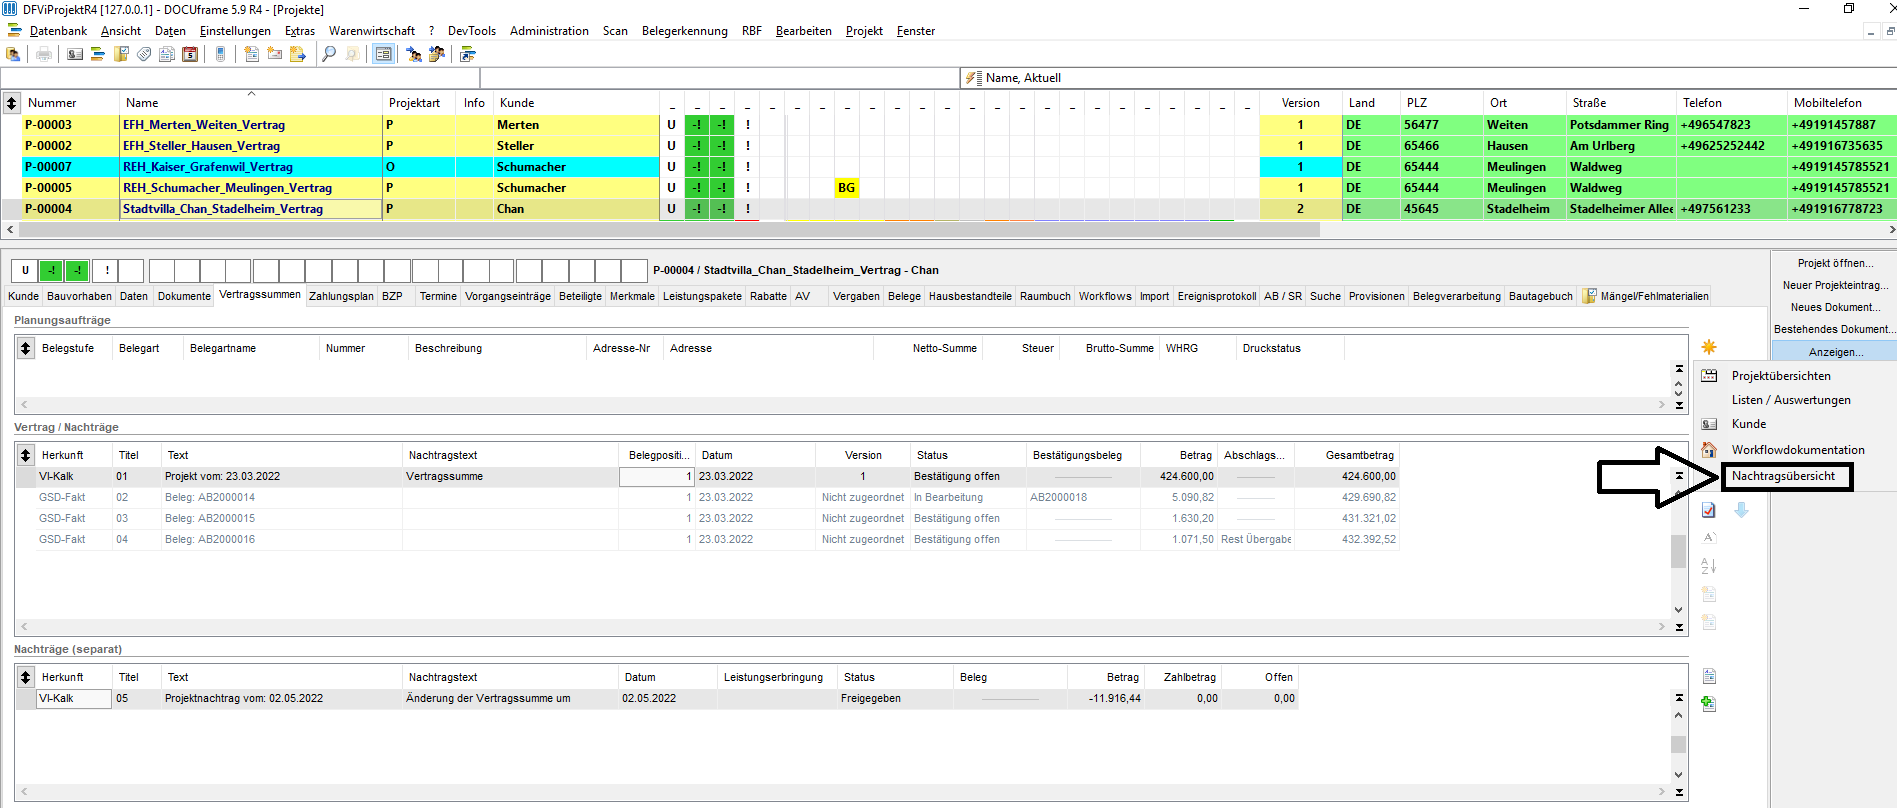Select the Projektnachtrag vom: 02.05.2022 row

[665, 698]
